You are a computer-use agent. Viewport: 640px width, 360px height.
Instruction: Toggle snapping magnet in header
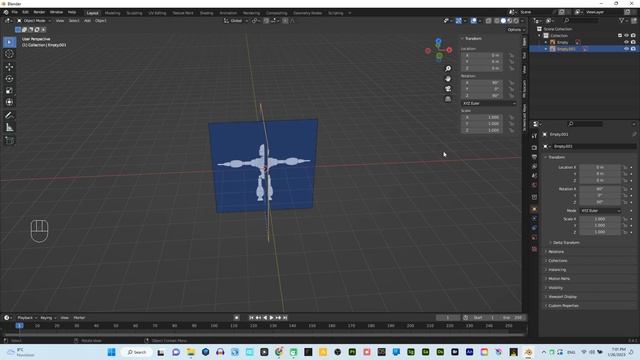click(x=266, y=20)
